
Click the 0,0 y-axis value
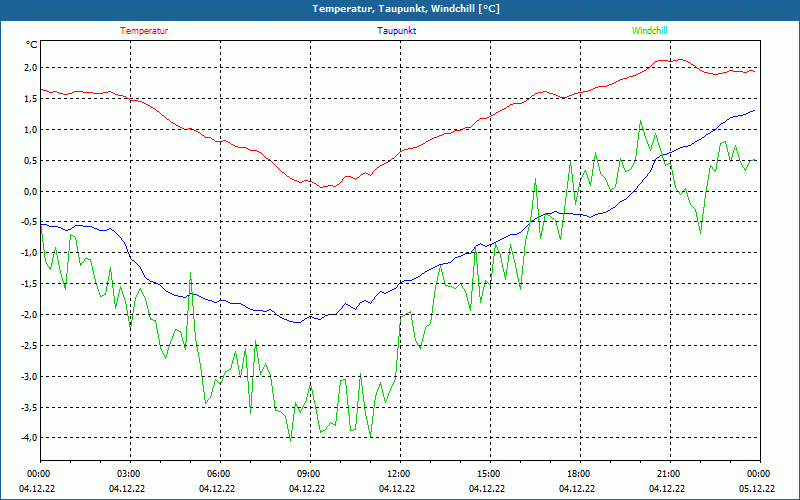pos(31,191)
